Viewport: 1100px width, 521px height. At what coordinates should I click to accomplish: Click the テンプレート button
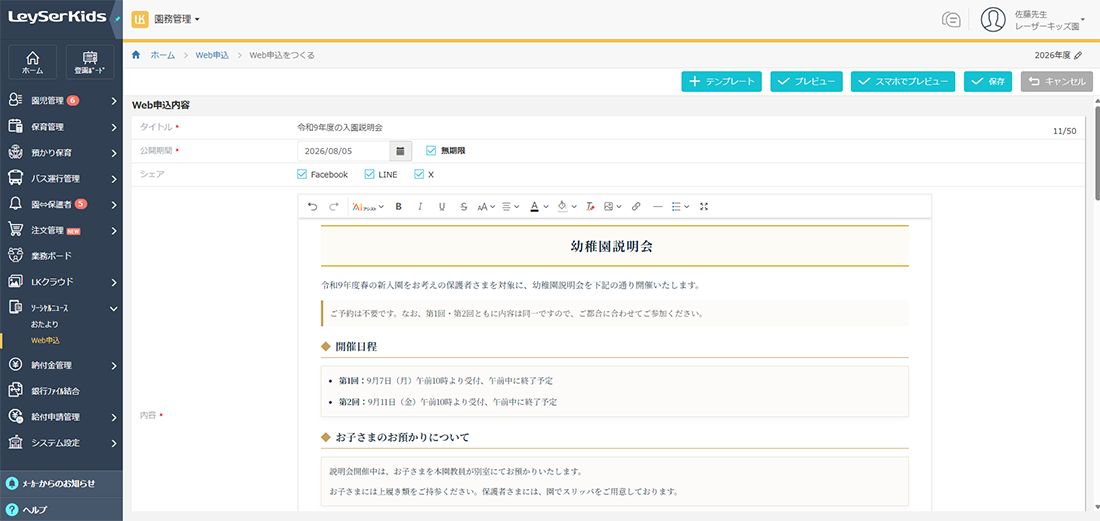(721, 81)
